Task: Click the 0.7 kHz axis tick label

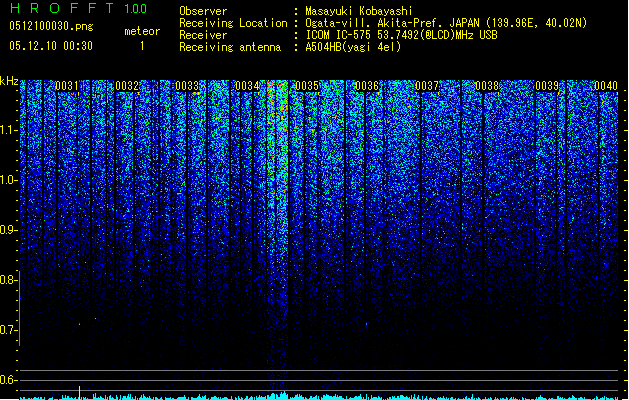Action: pos(9,330)
